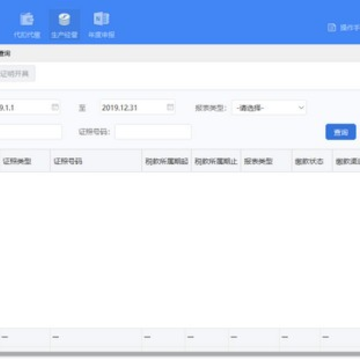Open the 年度申报 document icon module

tap(101, 25)
